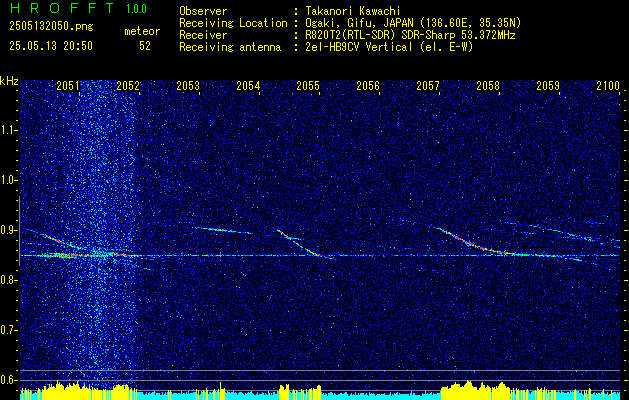
Task: Click the 2051 time marker
Action: coord(68,86)
